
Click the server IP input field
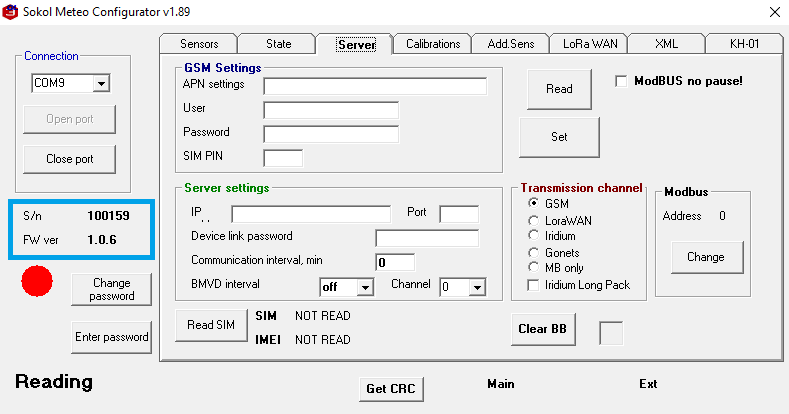(x=310, y=214)
